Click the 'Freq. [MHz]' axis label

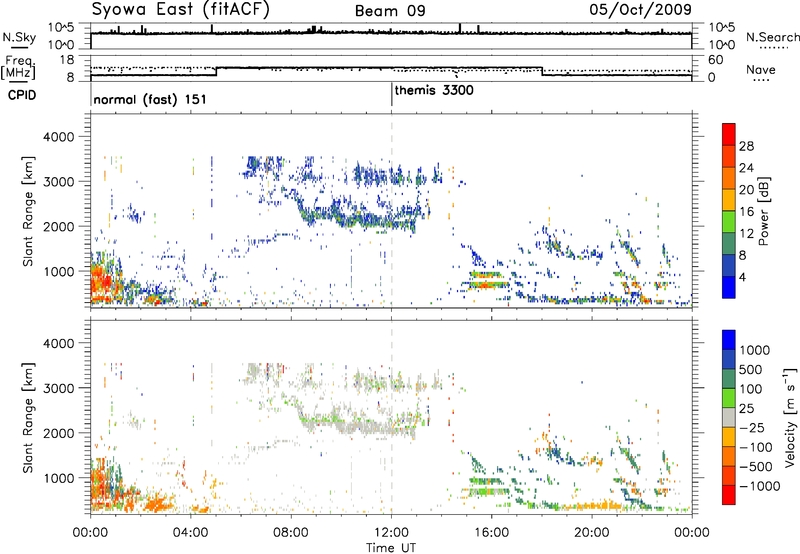point(18,67)
